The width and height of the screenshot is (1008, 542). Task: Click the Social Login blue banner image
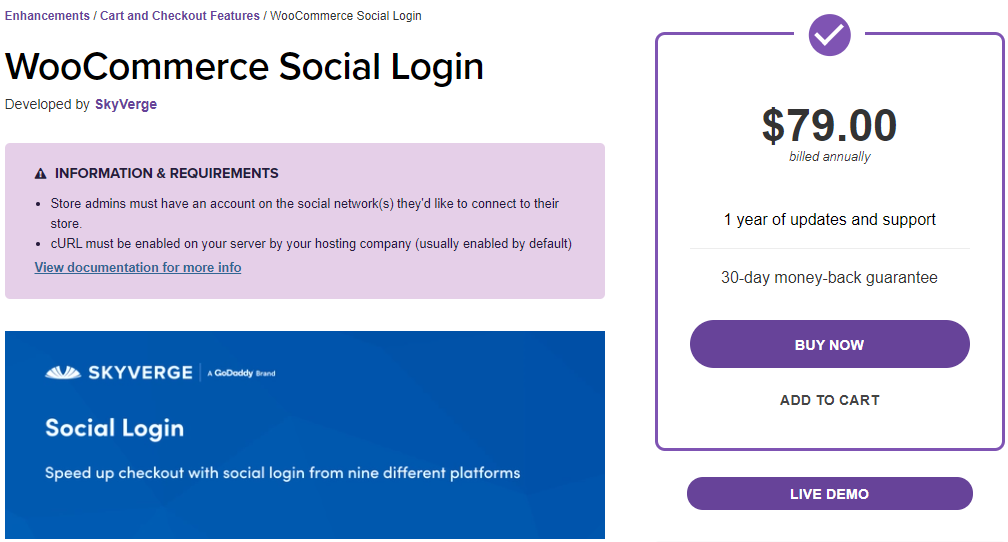click(x=305, y=435)
